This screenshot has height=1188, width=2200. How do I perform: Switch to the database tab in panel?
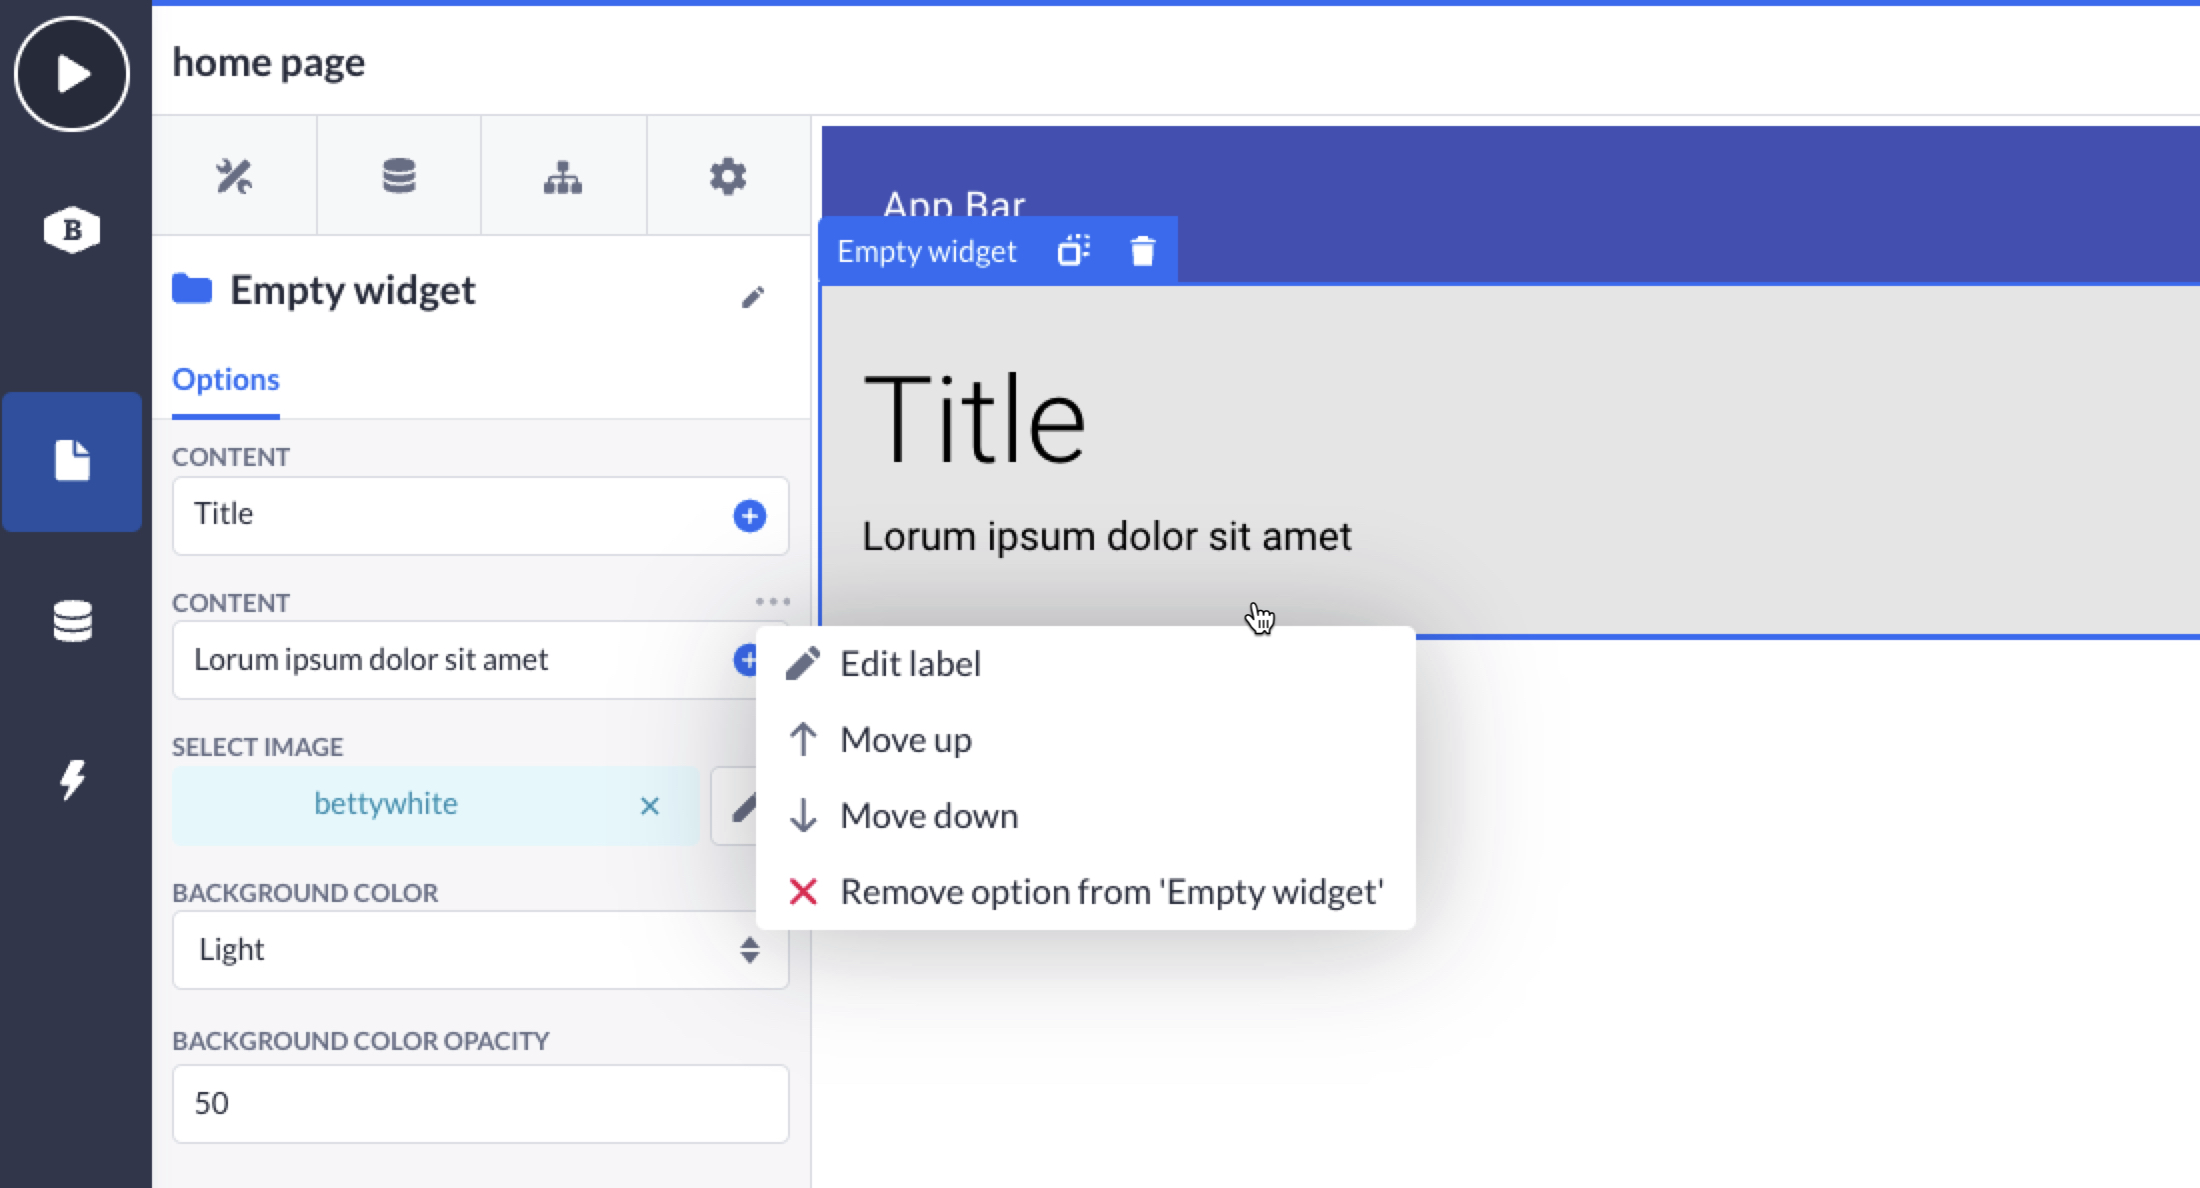[399, 177]
